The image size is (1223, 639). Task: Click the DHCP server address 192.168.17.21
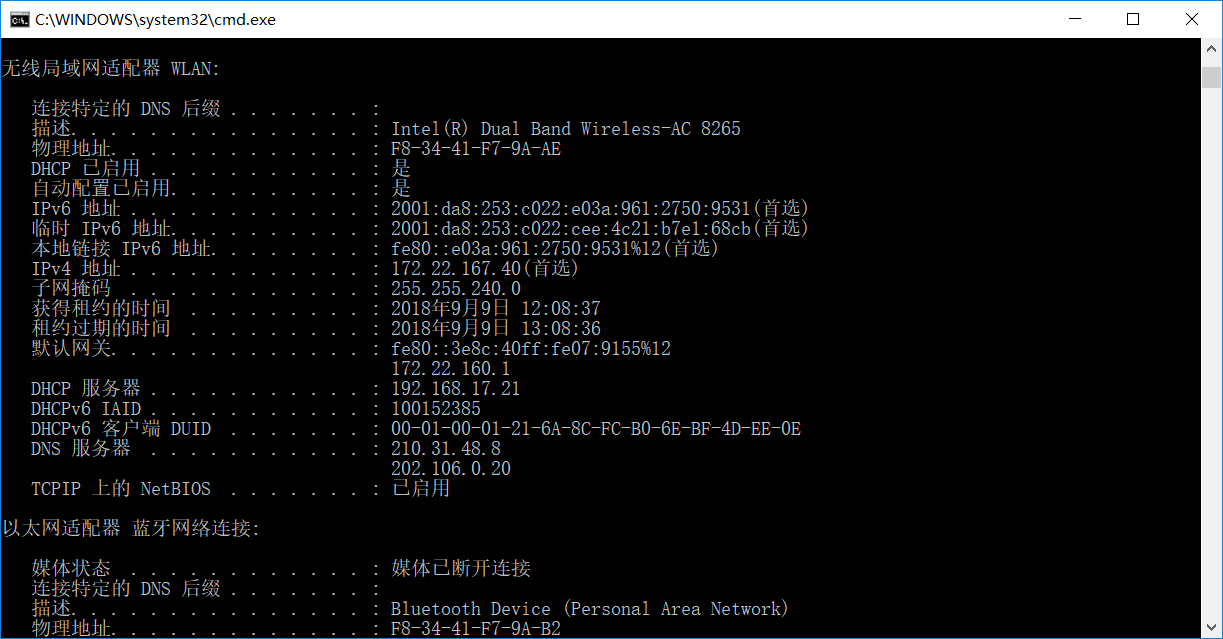456,389
